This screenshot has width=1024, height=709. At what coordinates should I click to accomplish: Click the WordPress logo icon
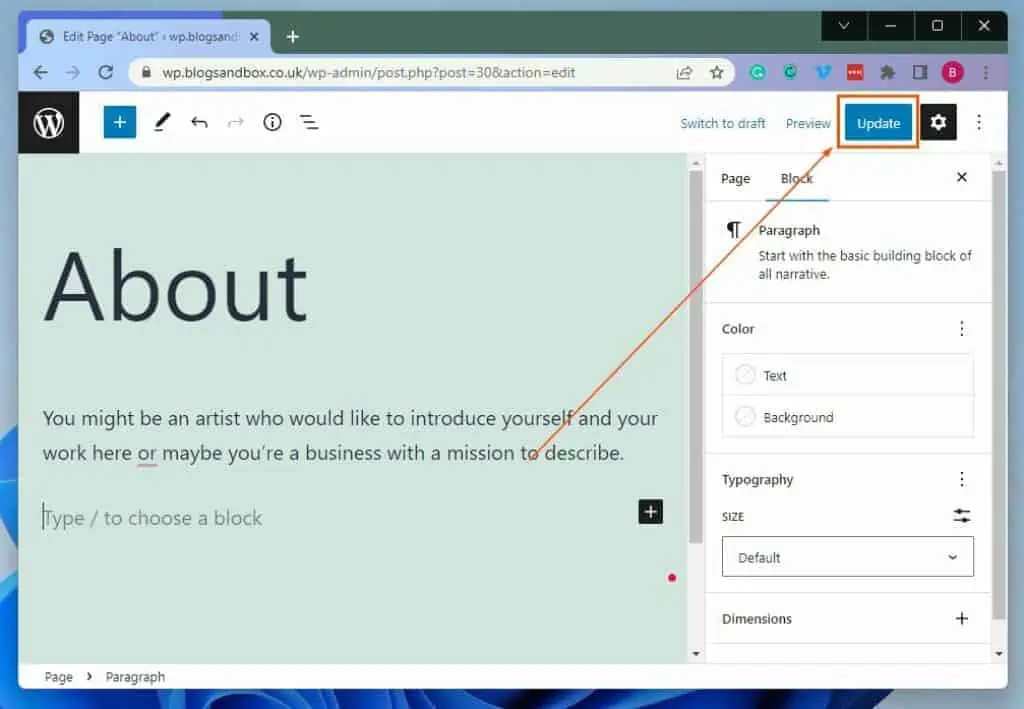[48, 122]
